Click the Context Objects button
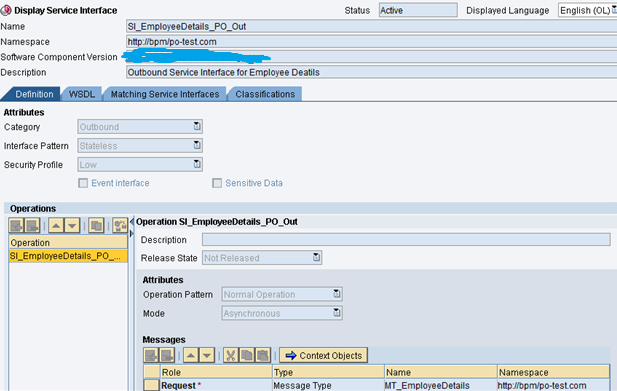The height and width of the screenshot is (391, 617). (323, 356)
